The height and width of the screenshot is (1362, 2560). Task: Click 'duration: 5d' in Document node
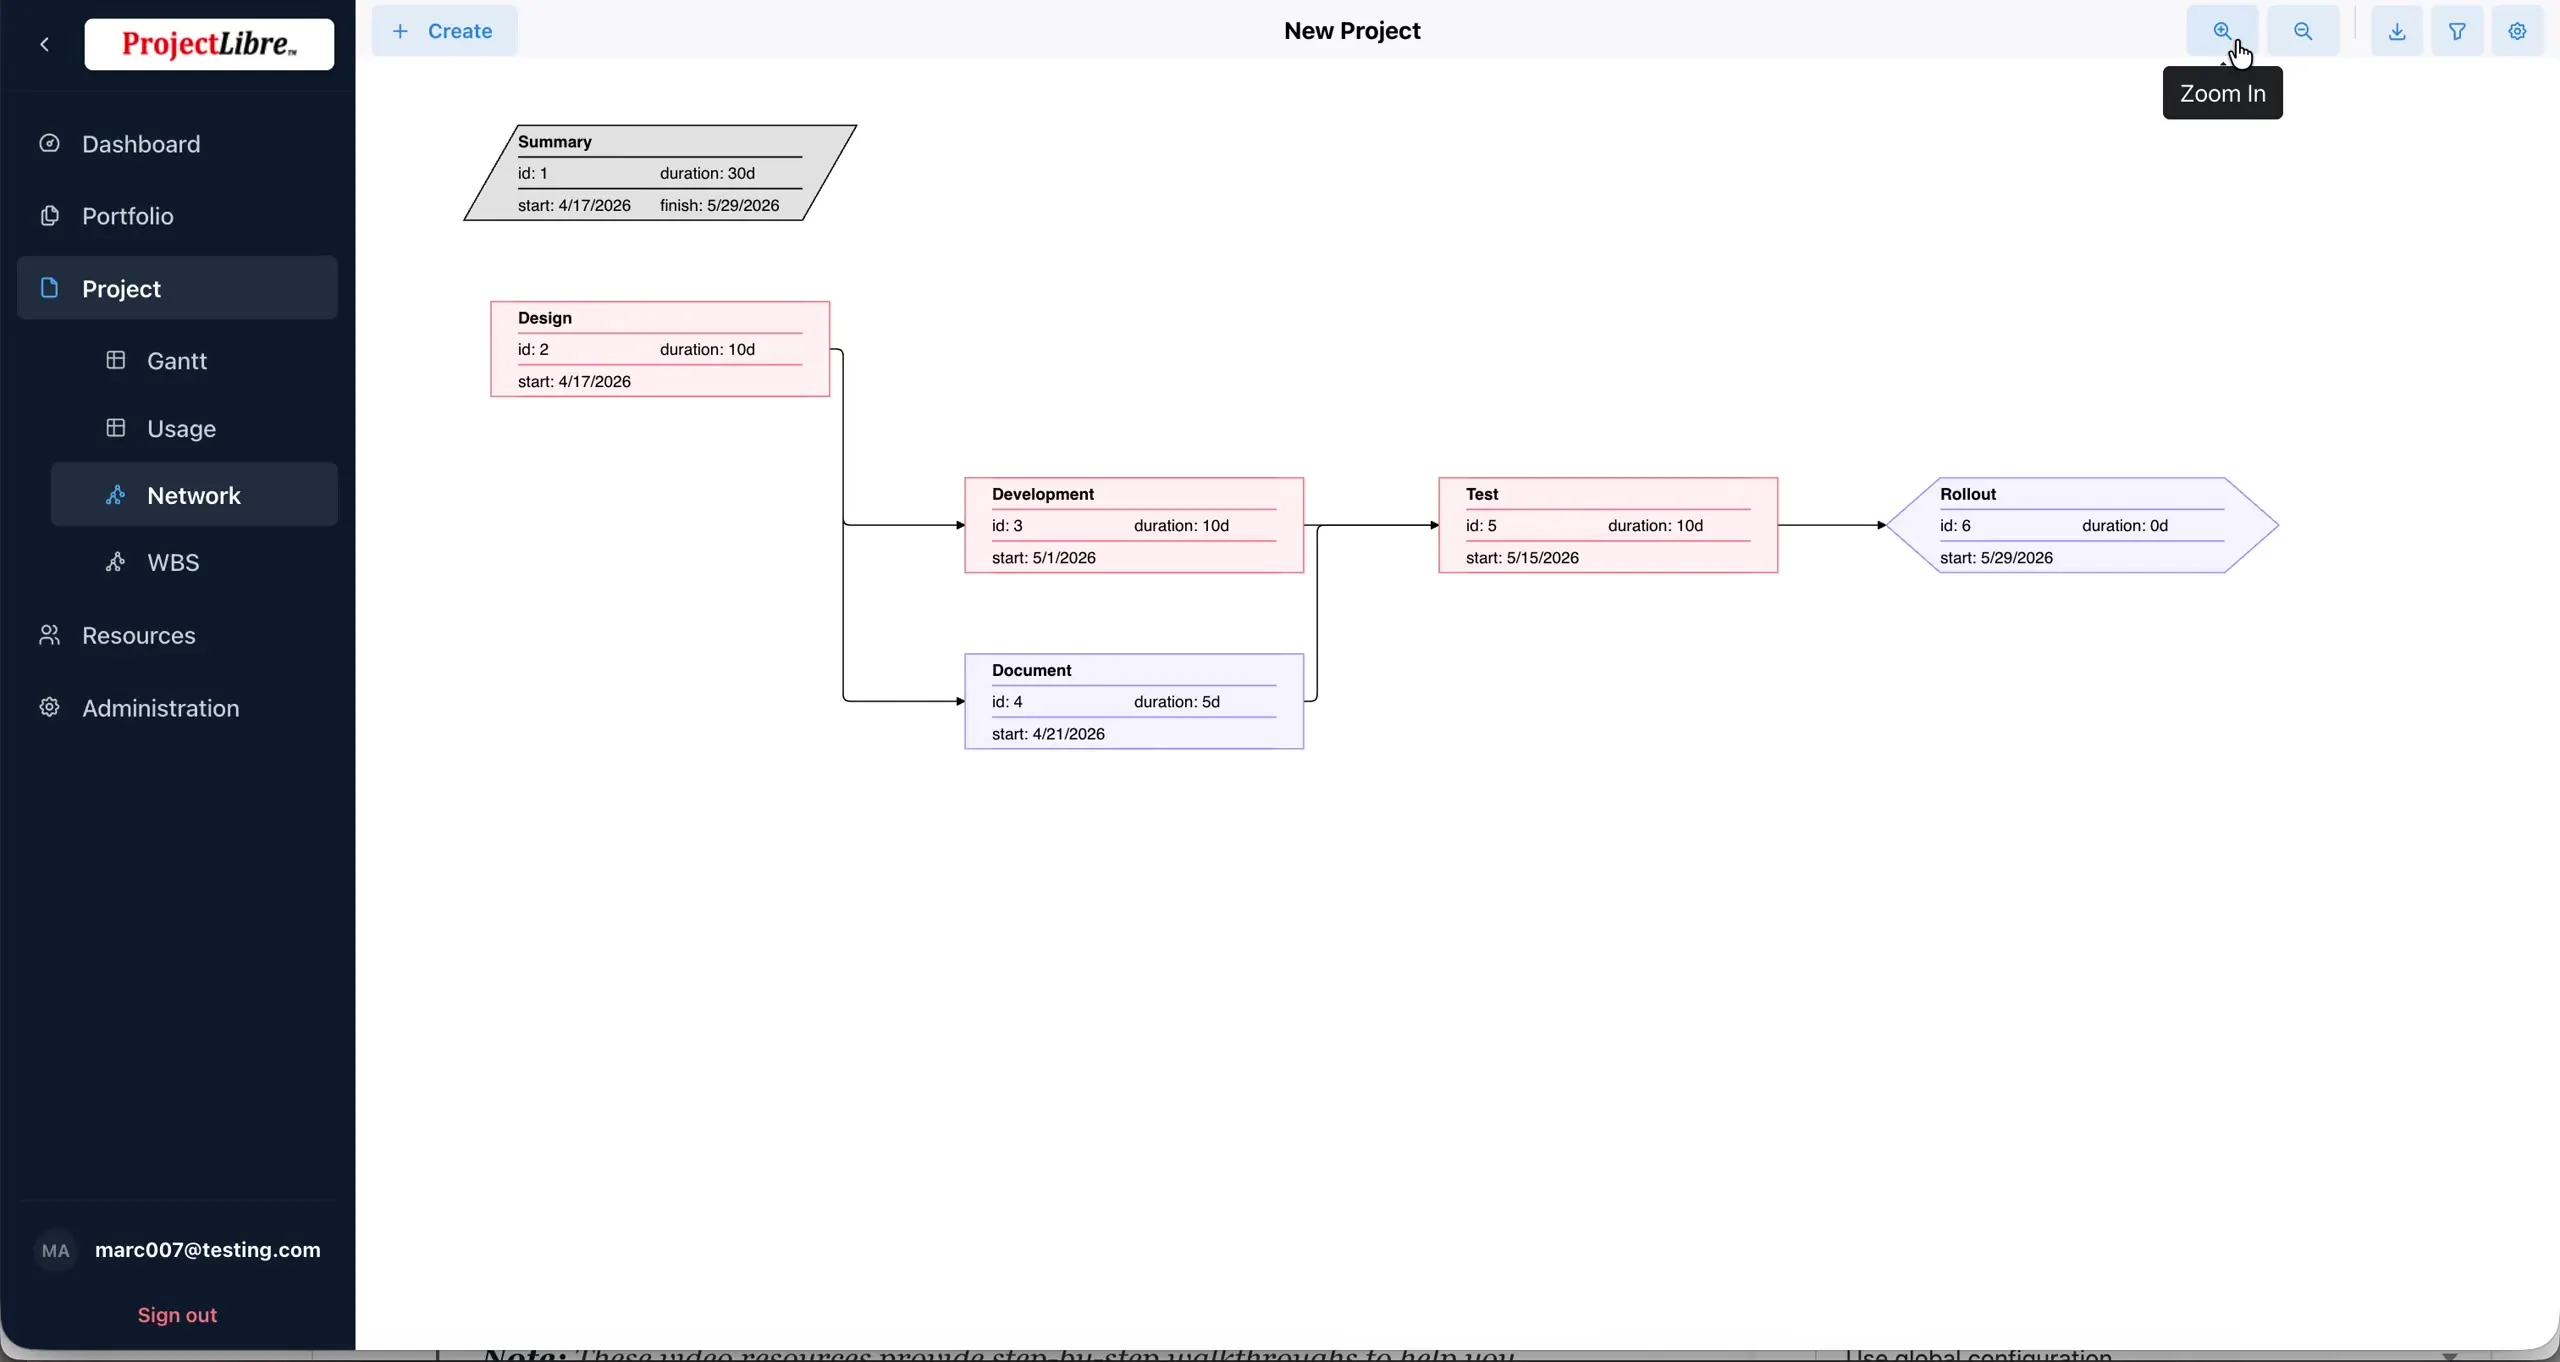click(1177, 701)
